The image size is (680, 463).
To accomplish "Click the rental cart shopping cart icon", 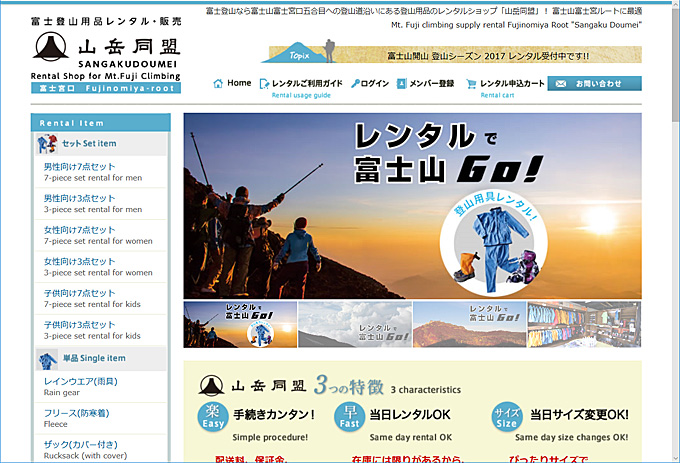I will [x=471, y=84].
